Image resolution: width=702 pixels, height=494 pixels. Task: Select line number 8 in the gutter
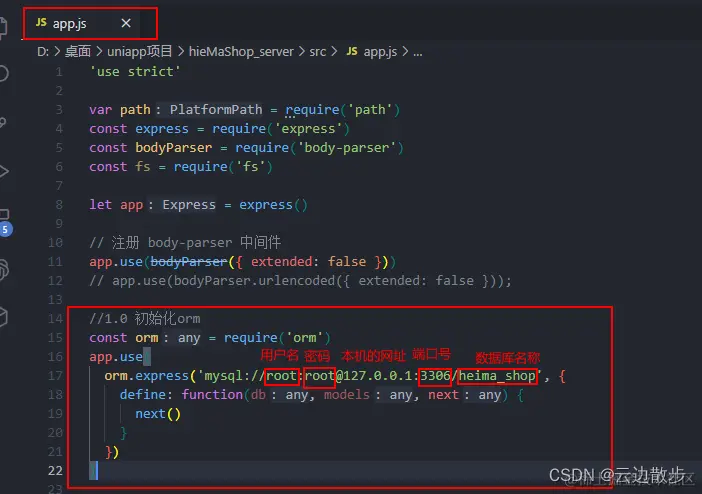click(x=59, y=205)
